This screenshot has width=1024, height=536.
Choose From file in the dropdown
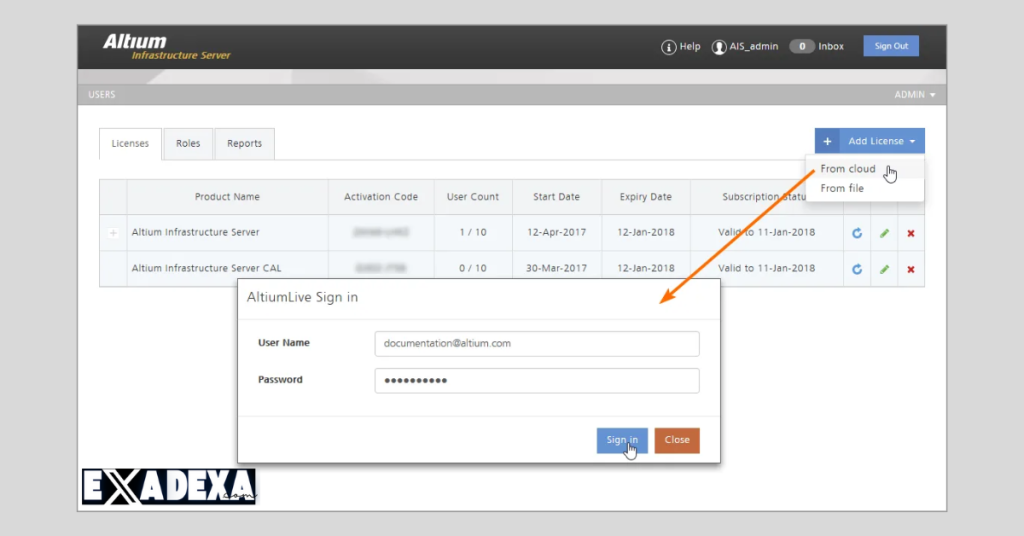(842, 188)
